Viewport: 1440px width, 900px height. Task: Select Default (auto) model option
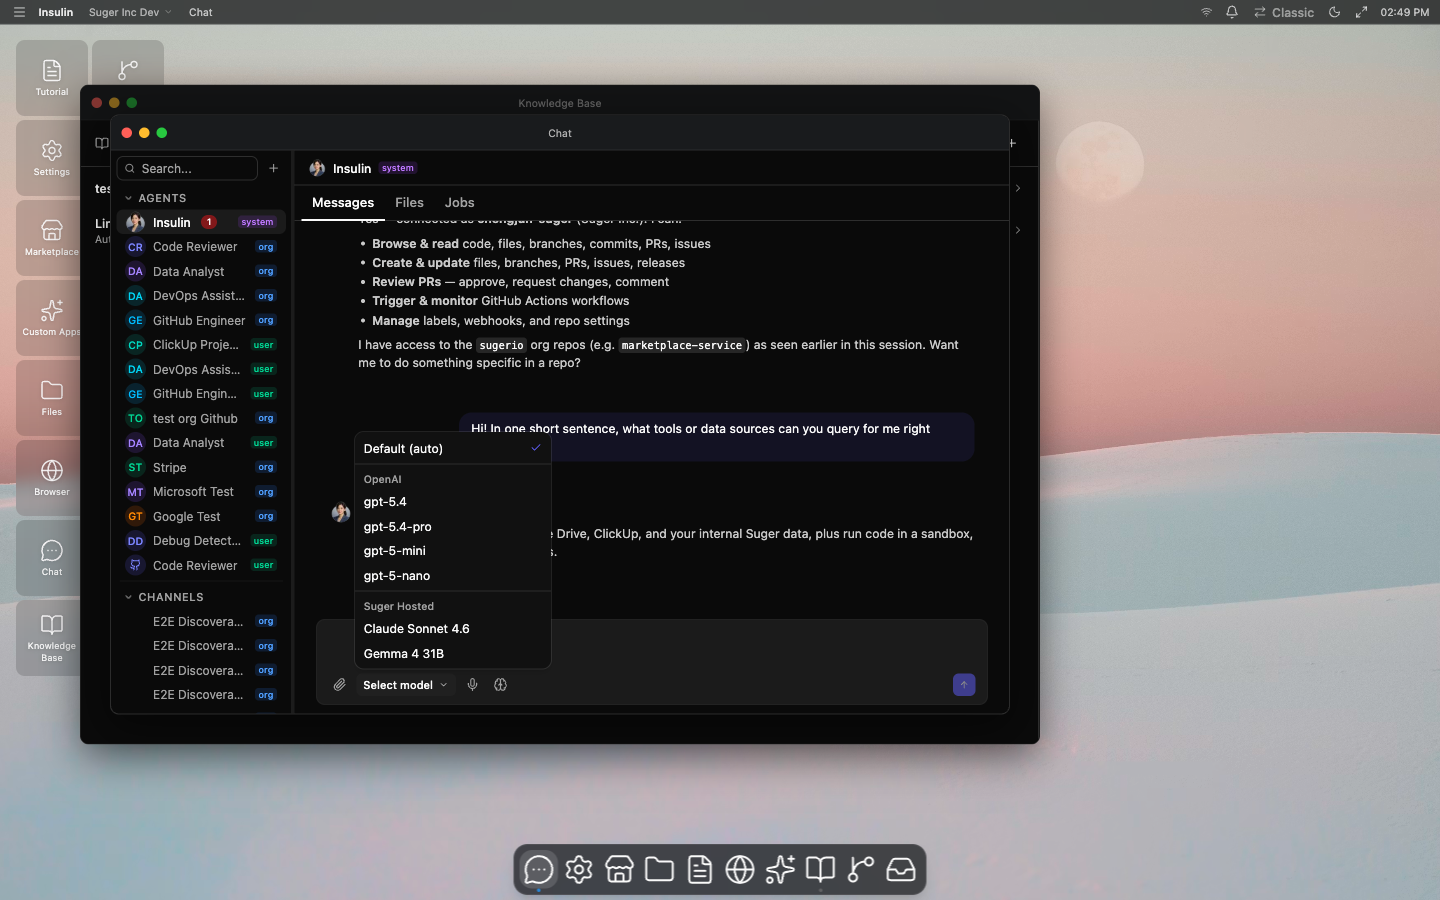[452, 449]
